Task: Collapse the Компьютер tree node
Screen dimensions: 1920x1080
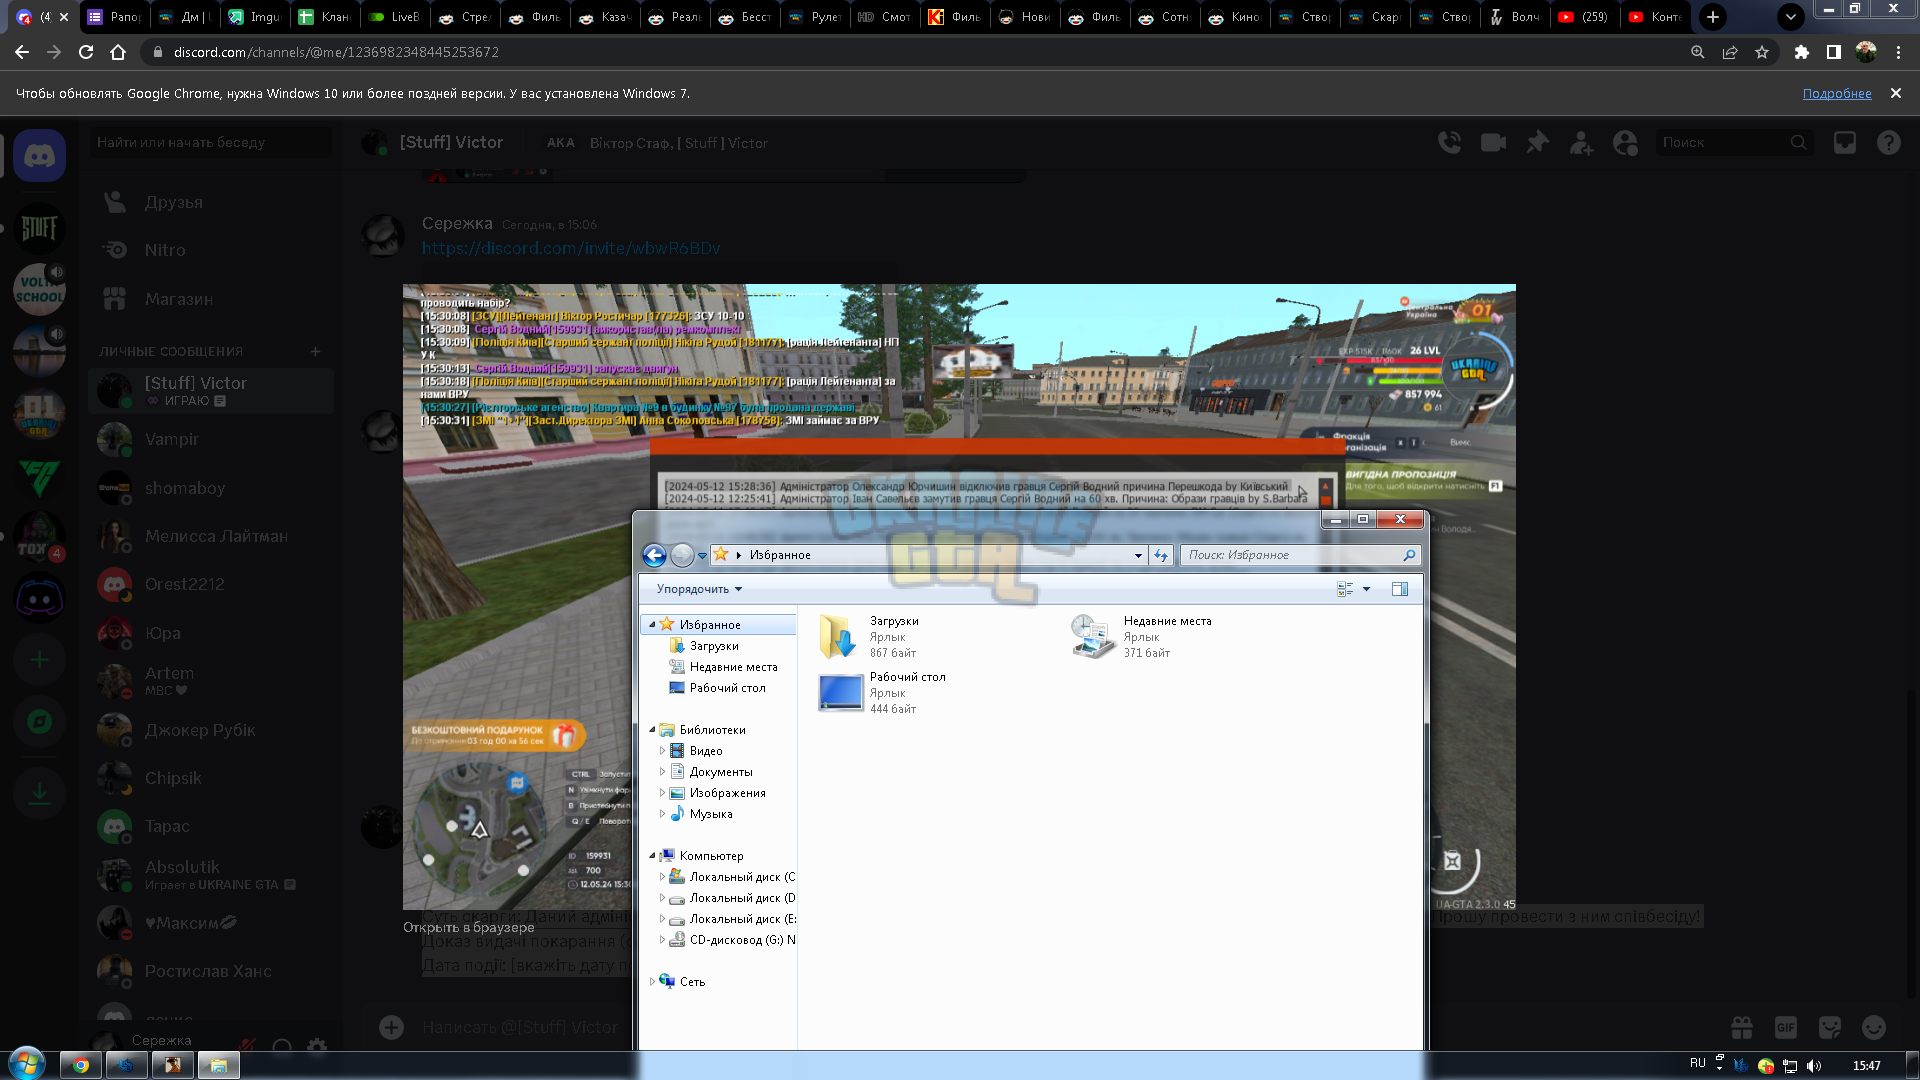Action: 652,856
